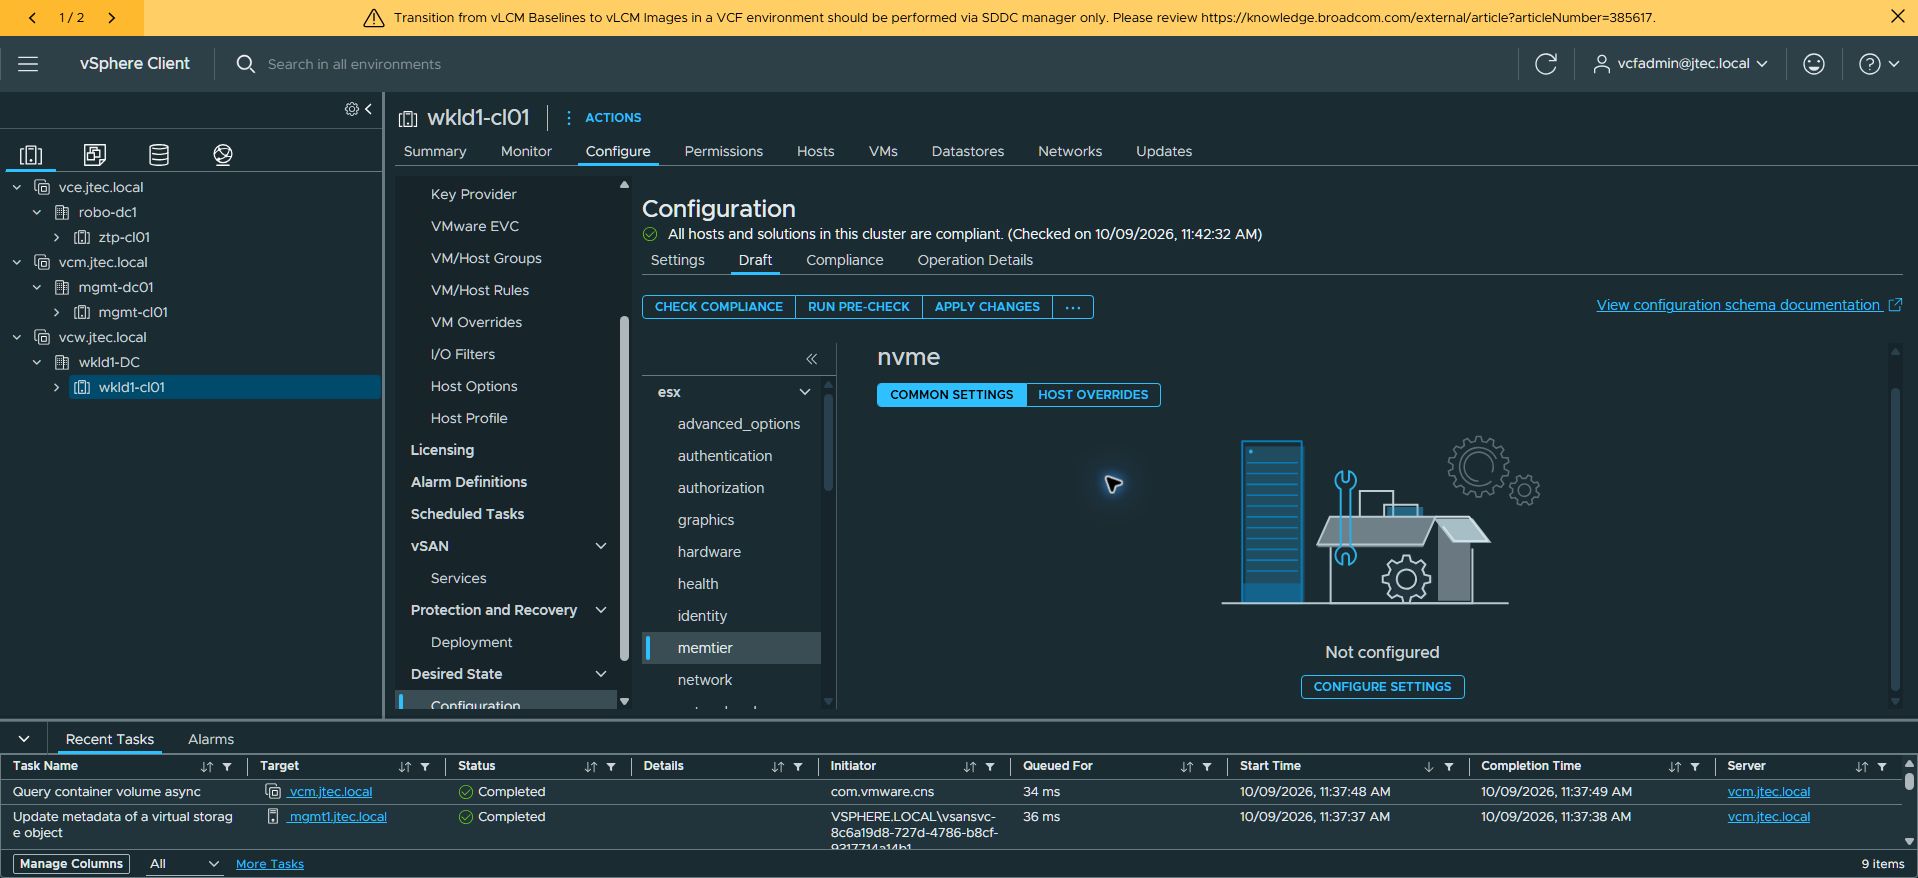Select the memtier configuration category

pos(732,648)
